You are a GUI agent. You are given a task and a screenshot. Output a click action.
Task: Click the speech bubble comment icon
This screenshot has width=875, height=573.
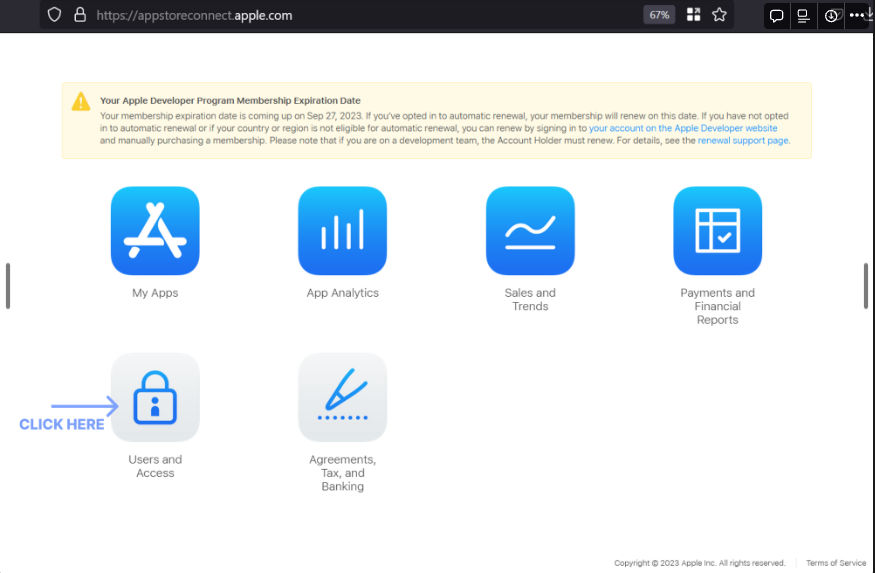[776, 16]
